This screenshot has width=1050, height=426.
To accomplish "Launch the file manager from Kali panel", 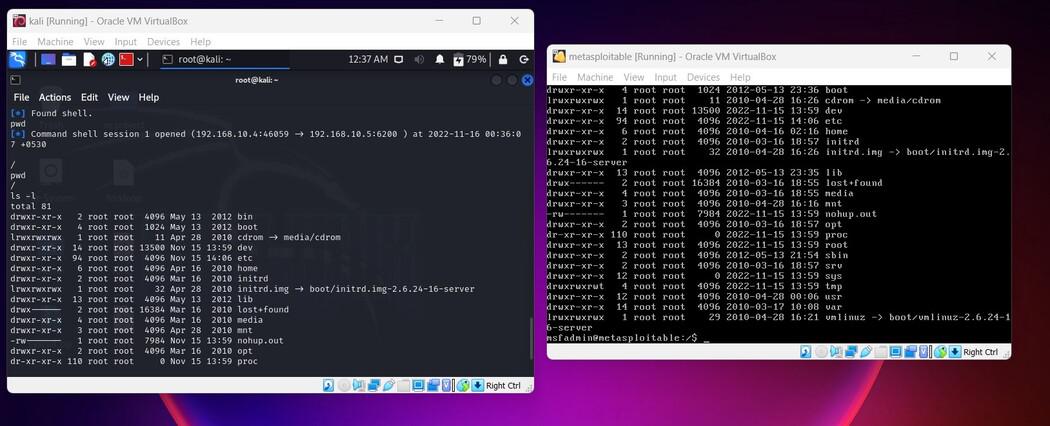I will 68,60.
